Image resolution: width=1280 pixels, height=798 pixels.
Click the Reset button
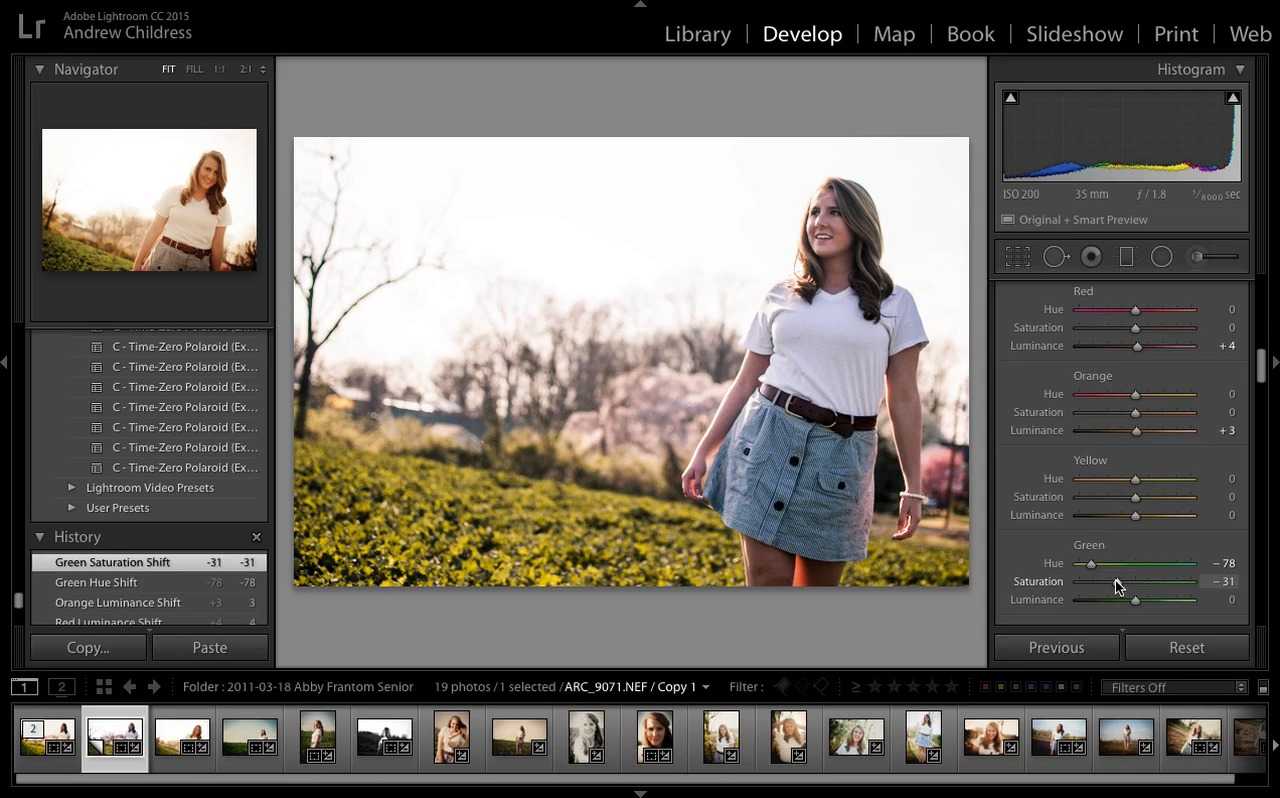click(1186, 648)
